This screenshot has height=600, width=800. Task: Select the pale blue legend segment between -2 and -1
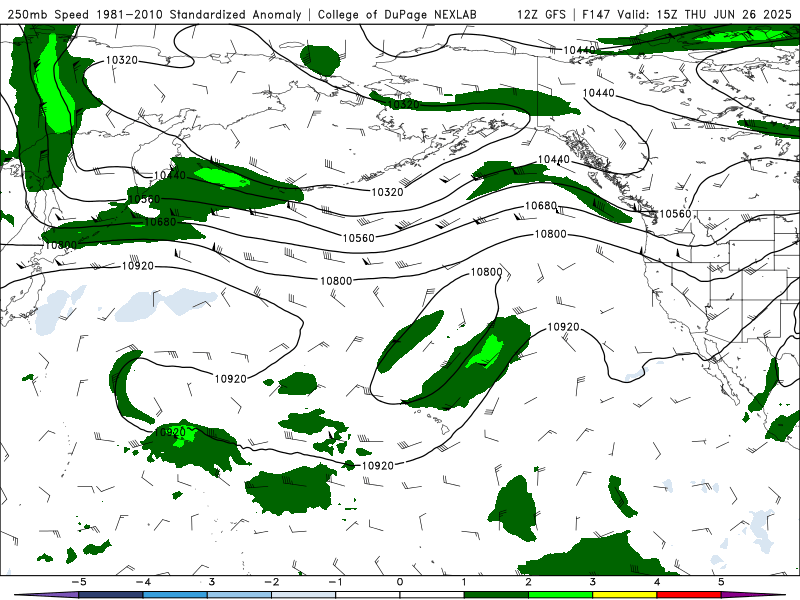304,595
